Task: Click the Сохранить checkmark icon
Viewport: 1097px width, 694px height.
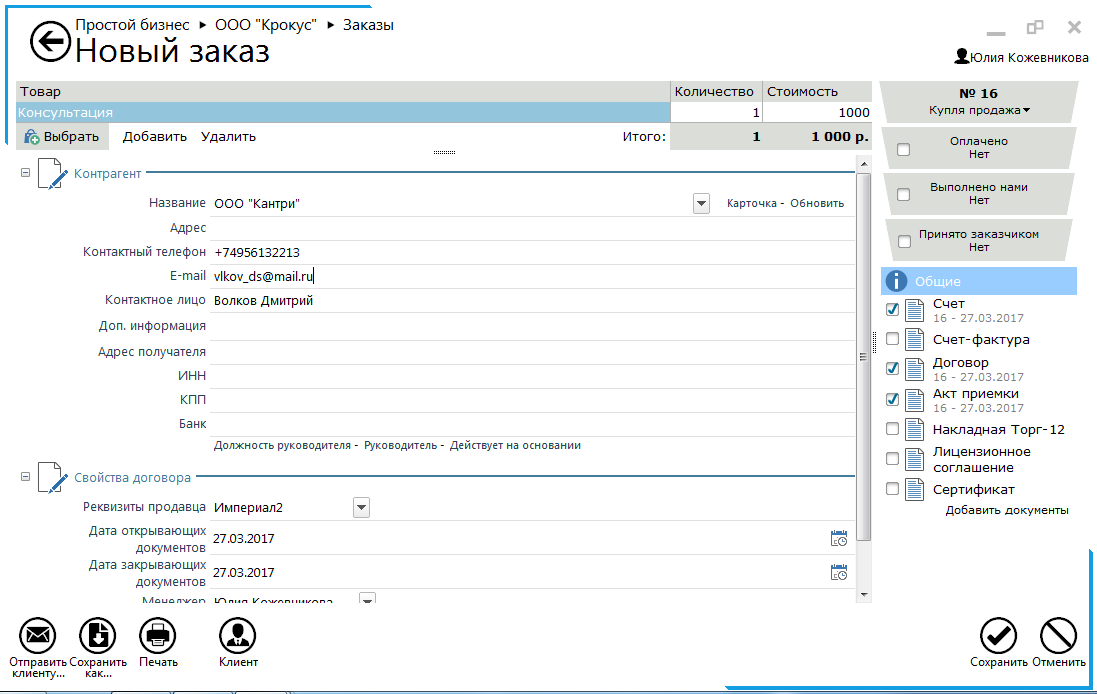Action: click(x=998, y=635)
